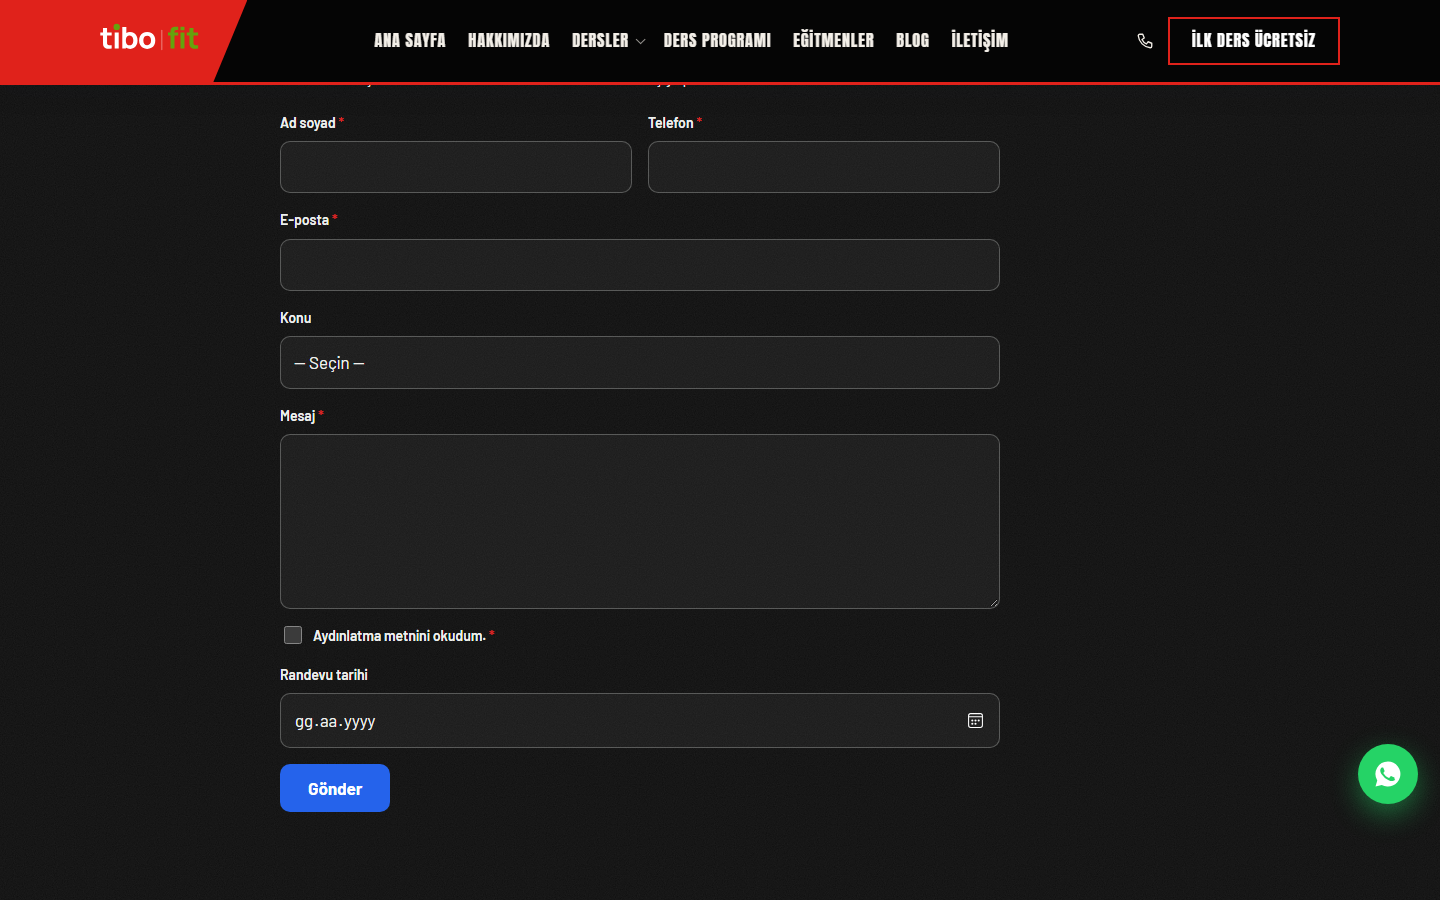Focus the Ad soyad field

pyautogui.click(x=456, y=167)
